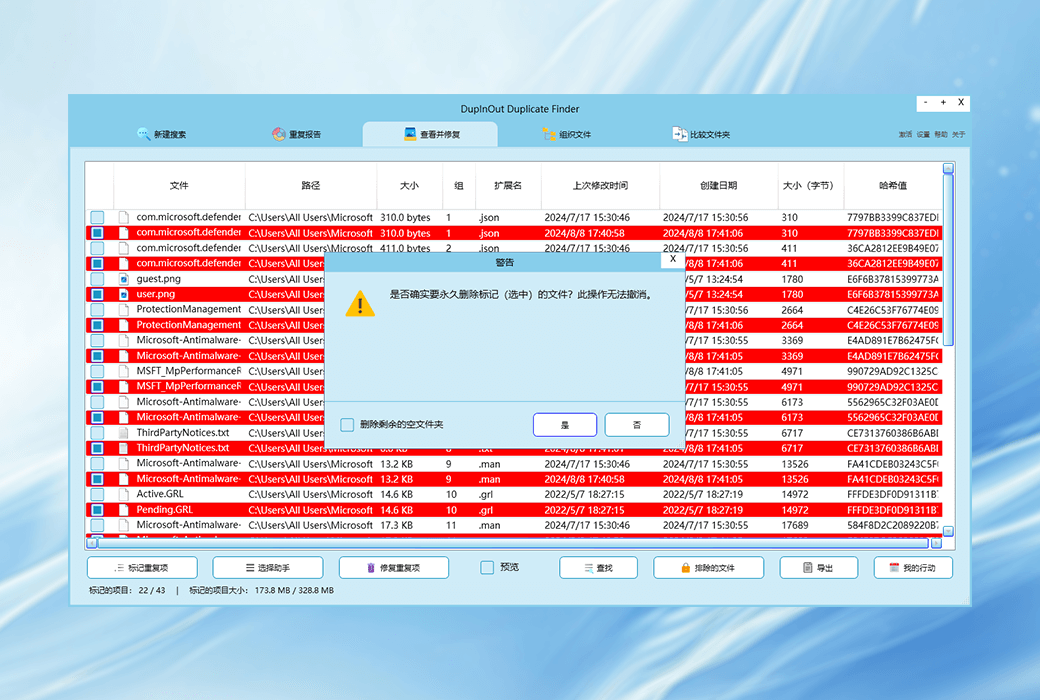Cancel deletion with the 否 button
Image resolution: width=1040 pixels, height=700 pixels.
[637, 425]
